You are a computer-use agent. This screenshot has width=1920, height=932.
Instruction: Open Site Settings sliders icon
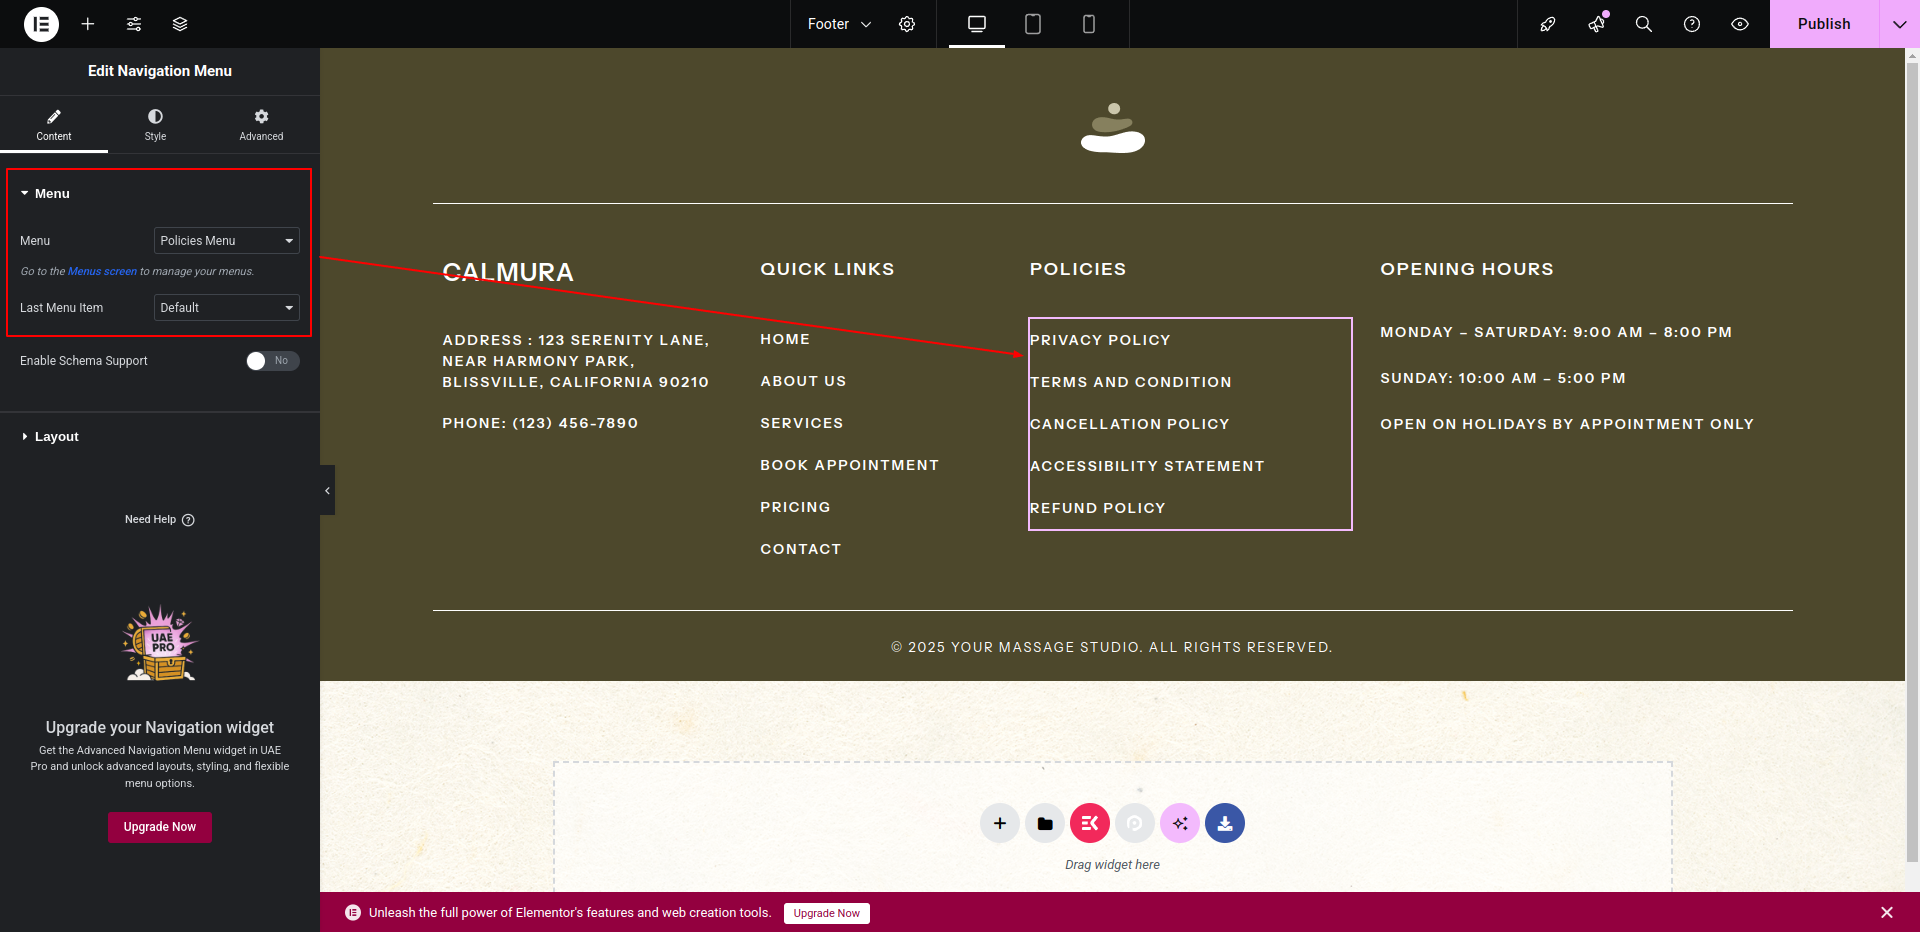134,24
